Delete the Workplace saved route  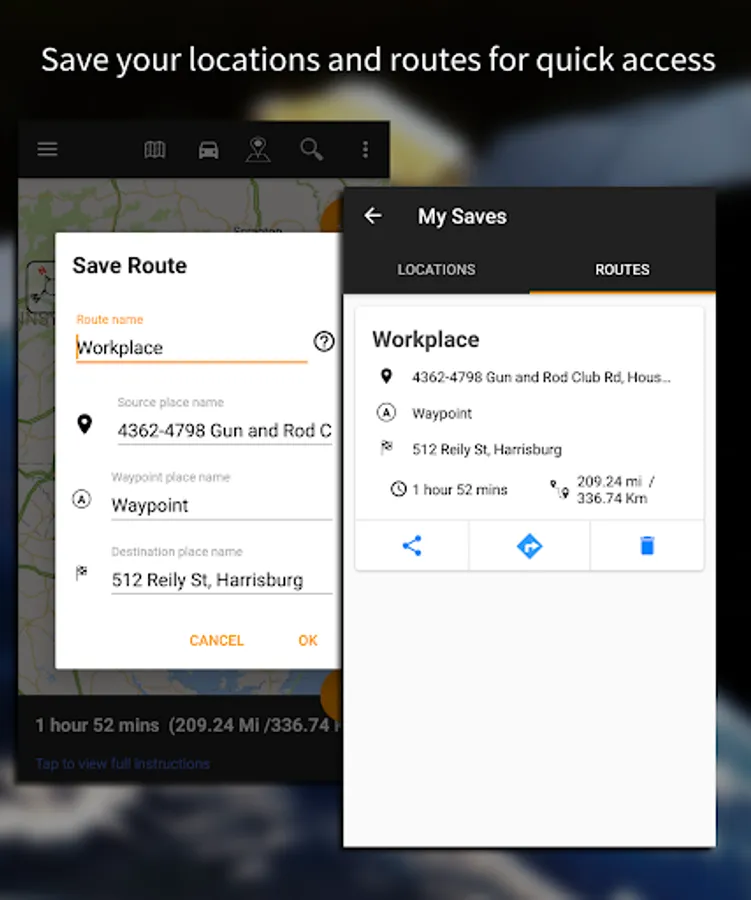647,545
